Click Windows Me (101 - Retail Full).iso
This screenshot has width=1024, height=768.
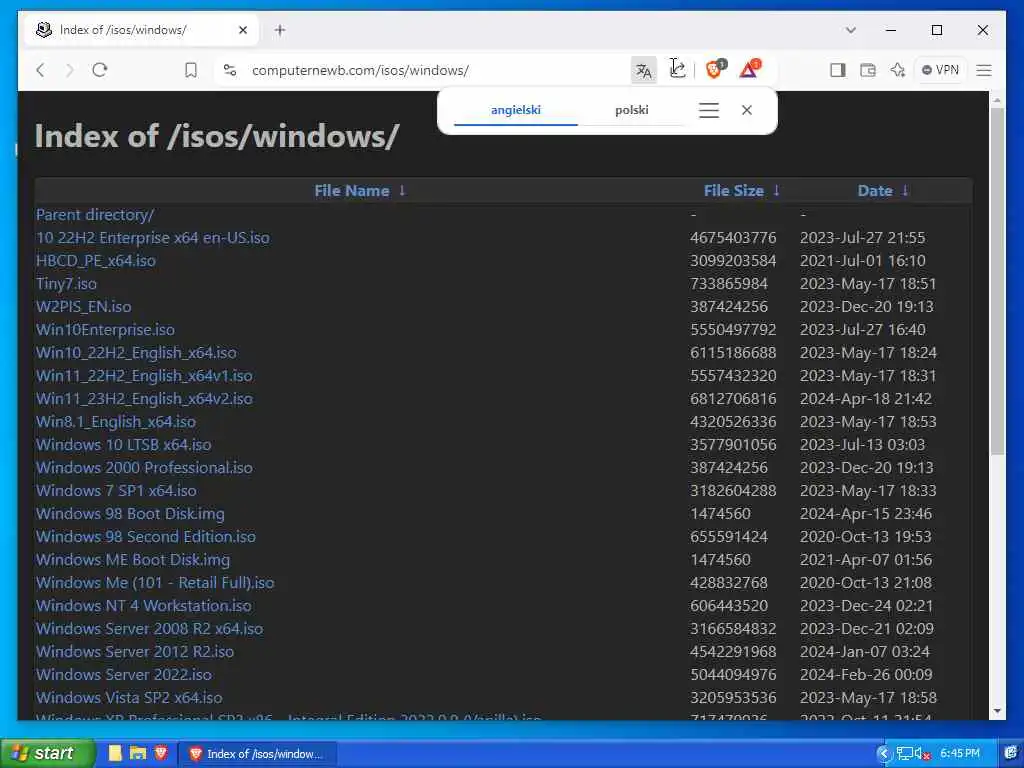tap(155, 583)
